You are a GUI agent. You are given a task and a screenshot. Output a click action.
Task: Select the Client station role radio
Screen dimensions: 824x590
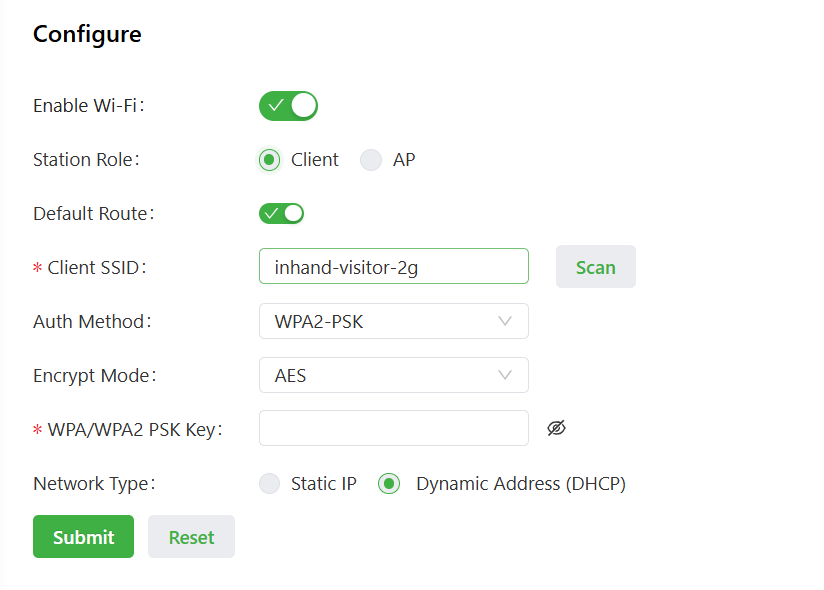(x=269, y=160)
